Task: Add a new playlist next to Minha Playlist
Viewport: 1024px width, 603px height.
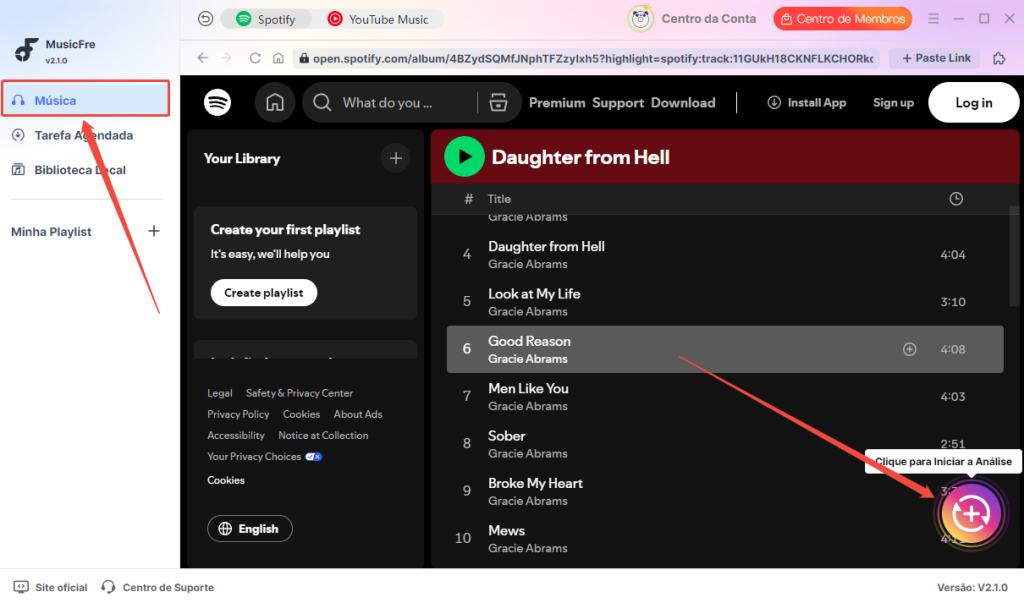Action: 153,231
